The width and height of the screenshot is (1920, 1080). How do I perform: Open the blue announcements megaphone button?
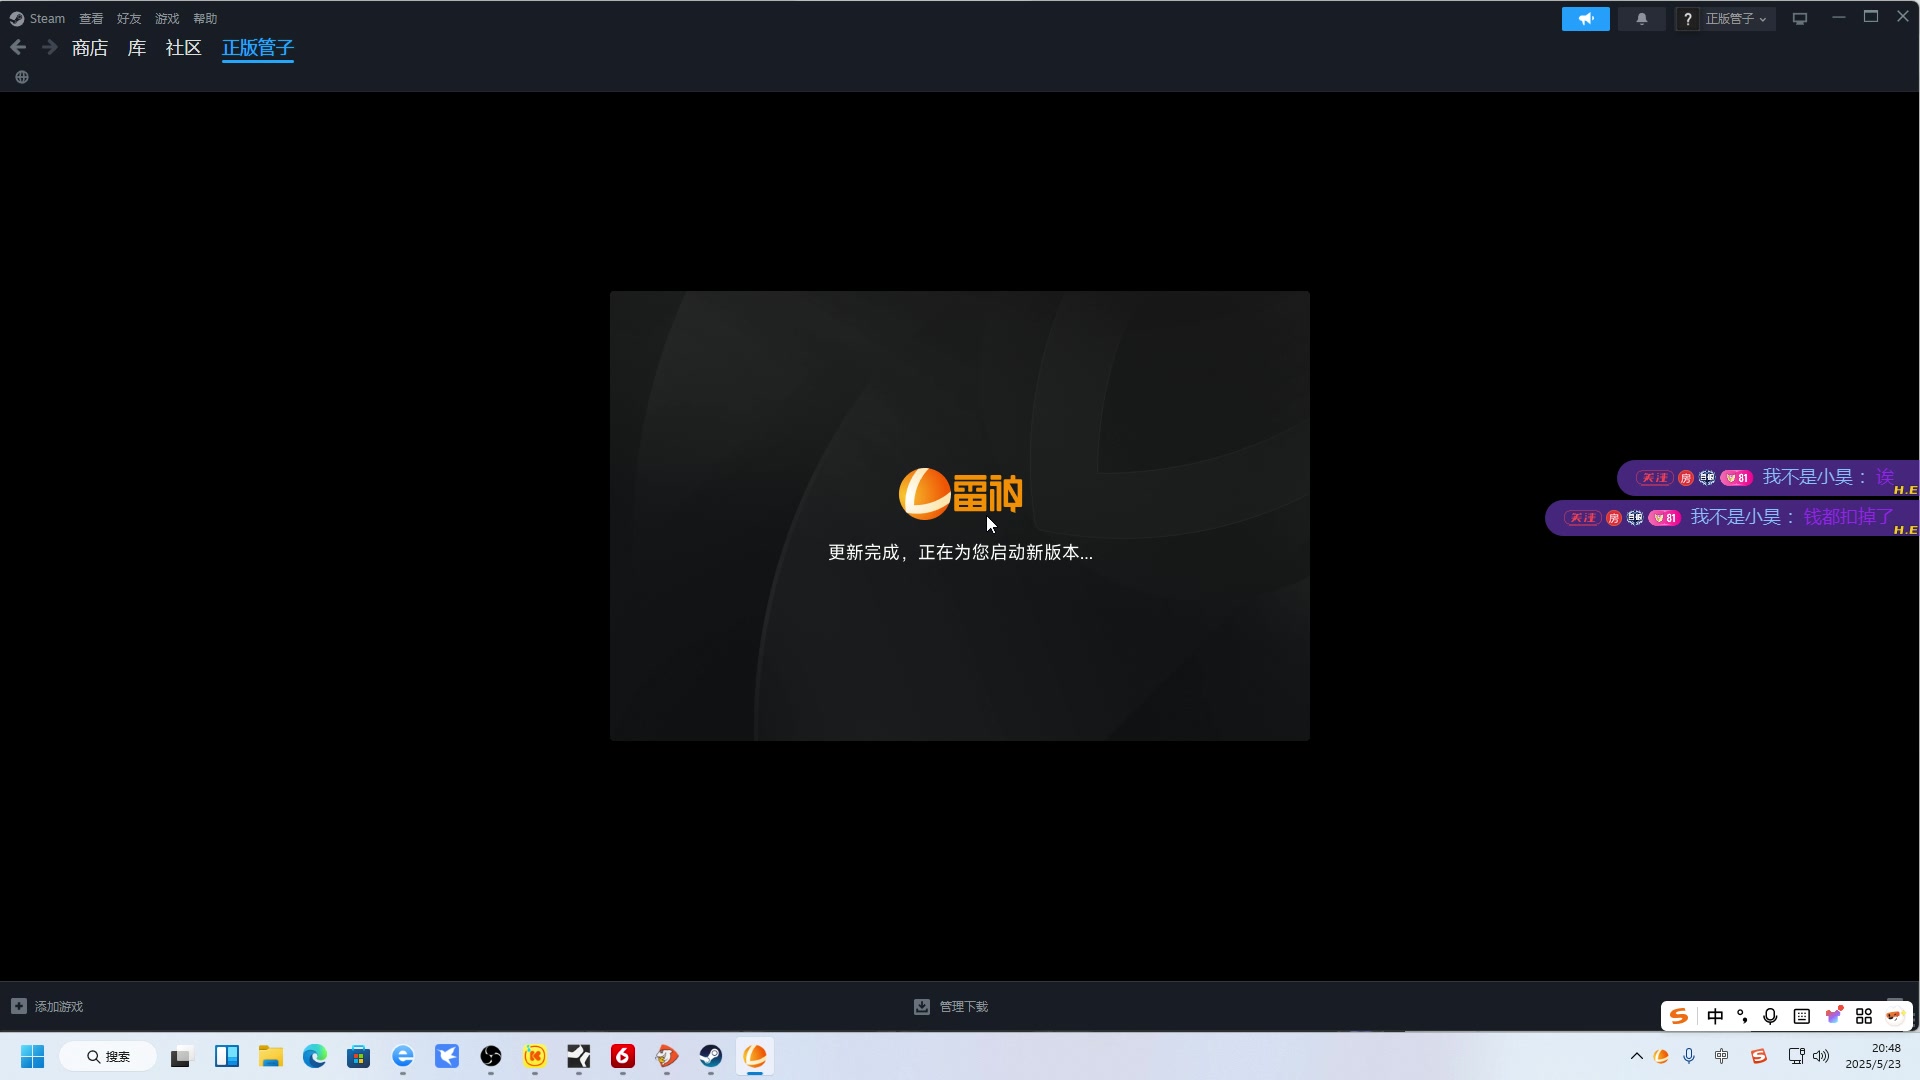1586,19
